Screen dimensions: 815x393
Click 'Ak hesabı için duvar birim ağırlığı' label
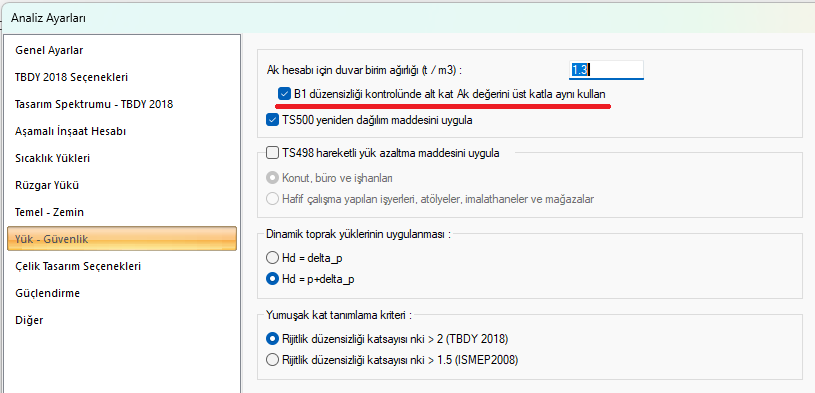point(364,70)
